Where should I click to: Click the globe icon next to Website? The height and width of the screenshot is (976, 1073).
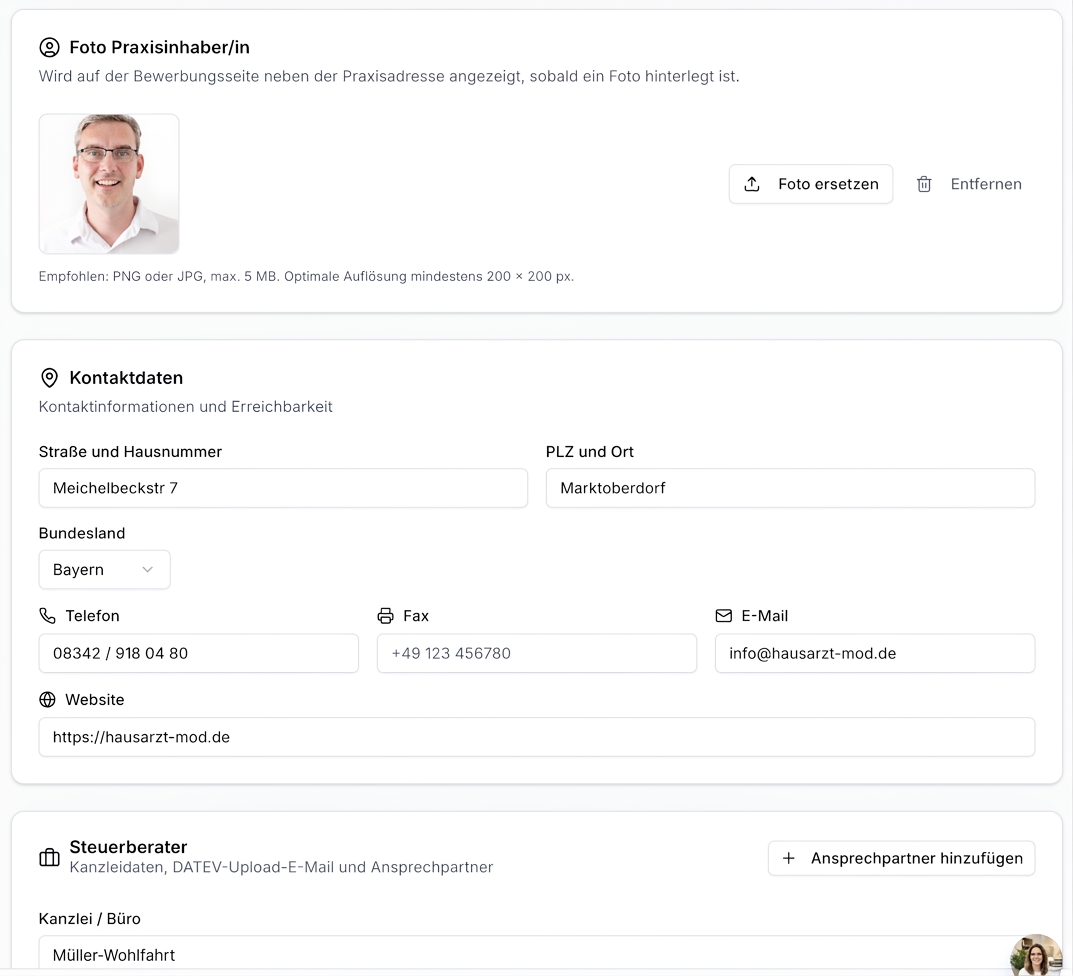(47, 699)
